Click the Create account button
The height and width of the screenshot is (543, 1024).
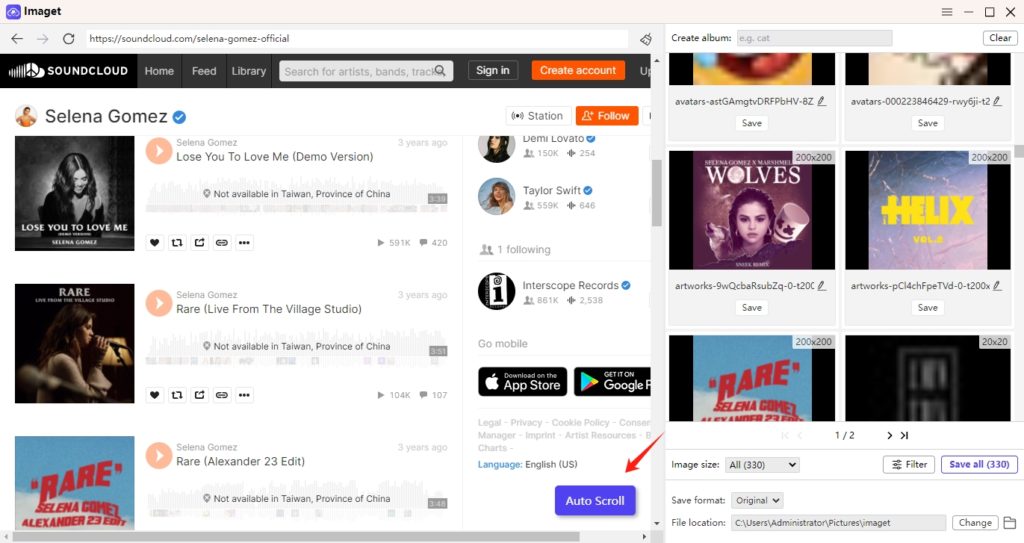point(577,70)
